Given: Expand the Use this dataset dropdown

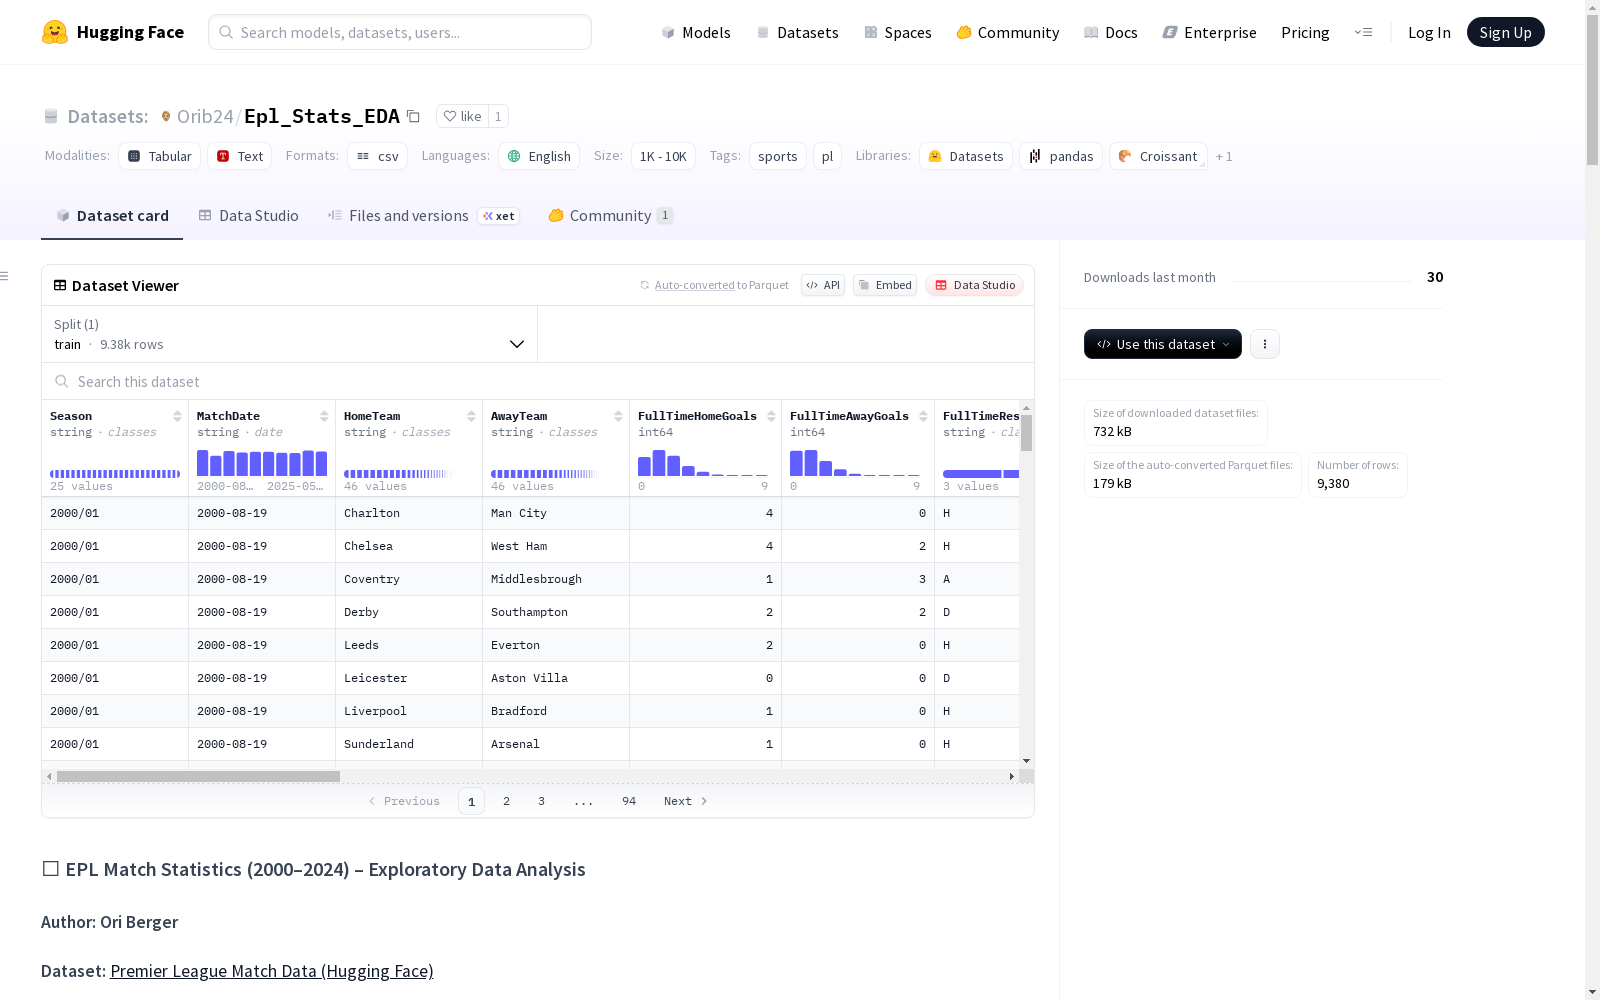Looking at the screenshot, I should pyautogui.click(x=1163, y=344).
